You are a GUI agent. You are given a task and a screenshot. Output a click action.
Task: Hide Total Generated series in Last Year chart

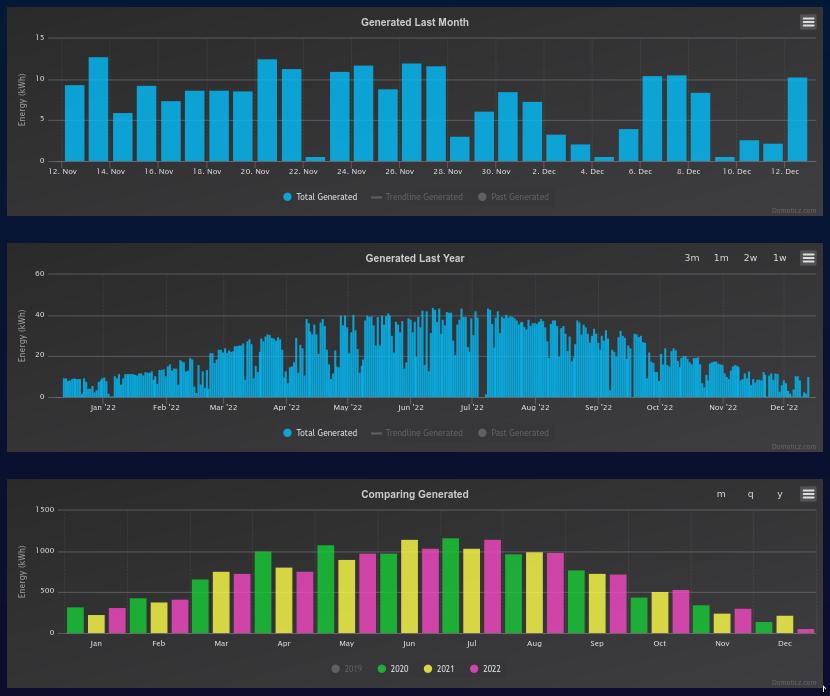click(x=320, y=433)
